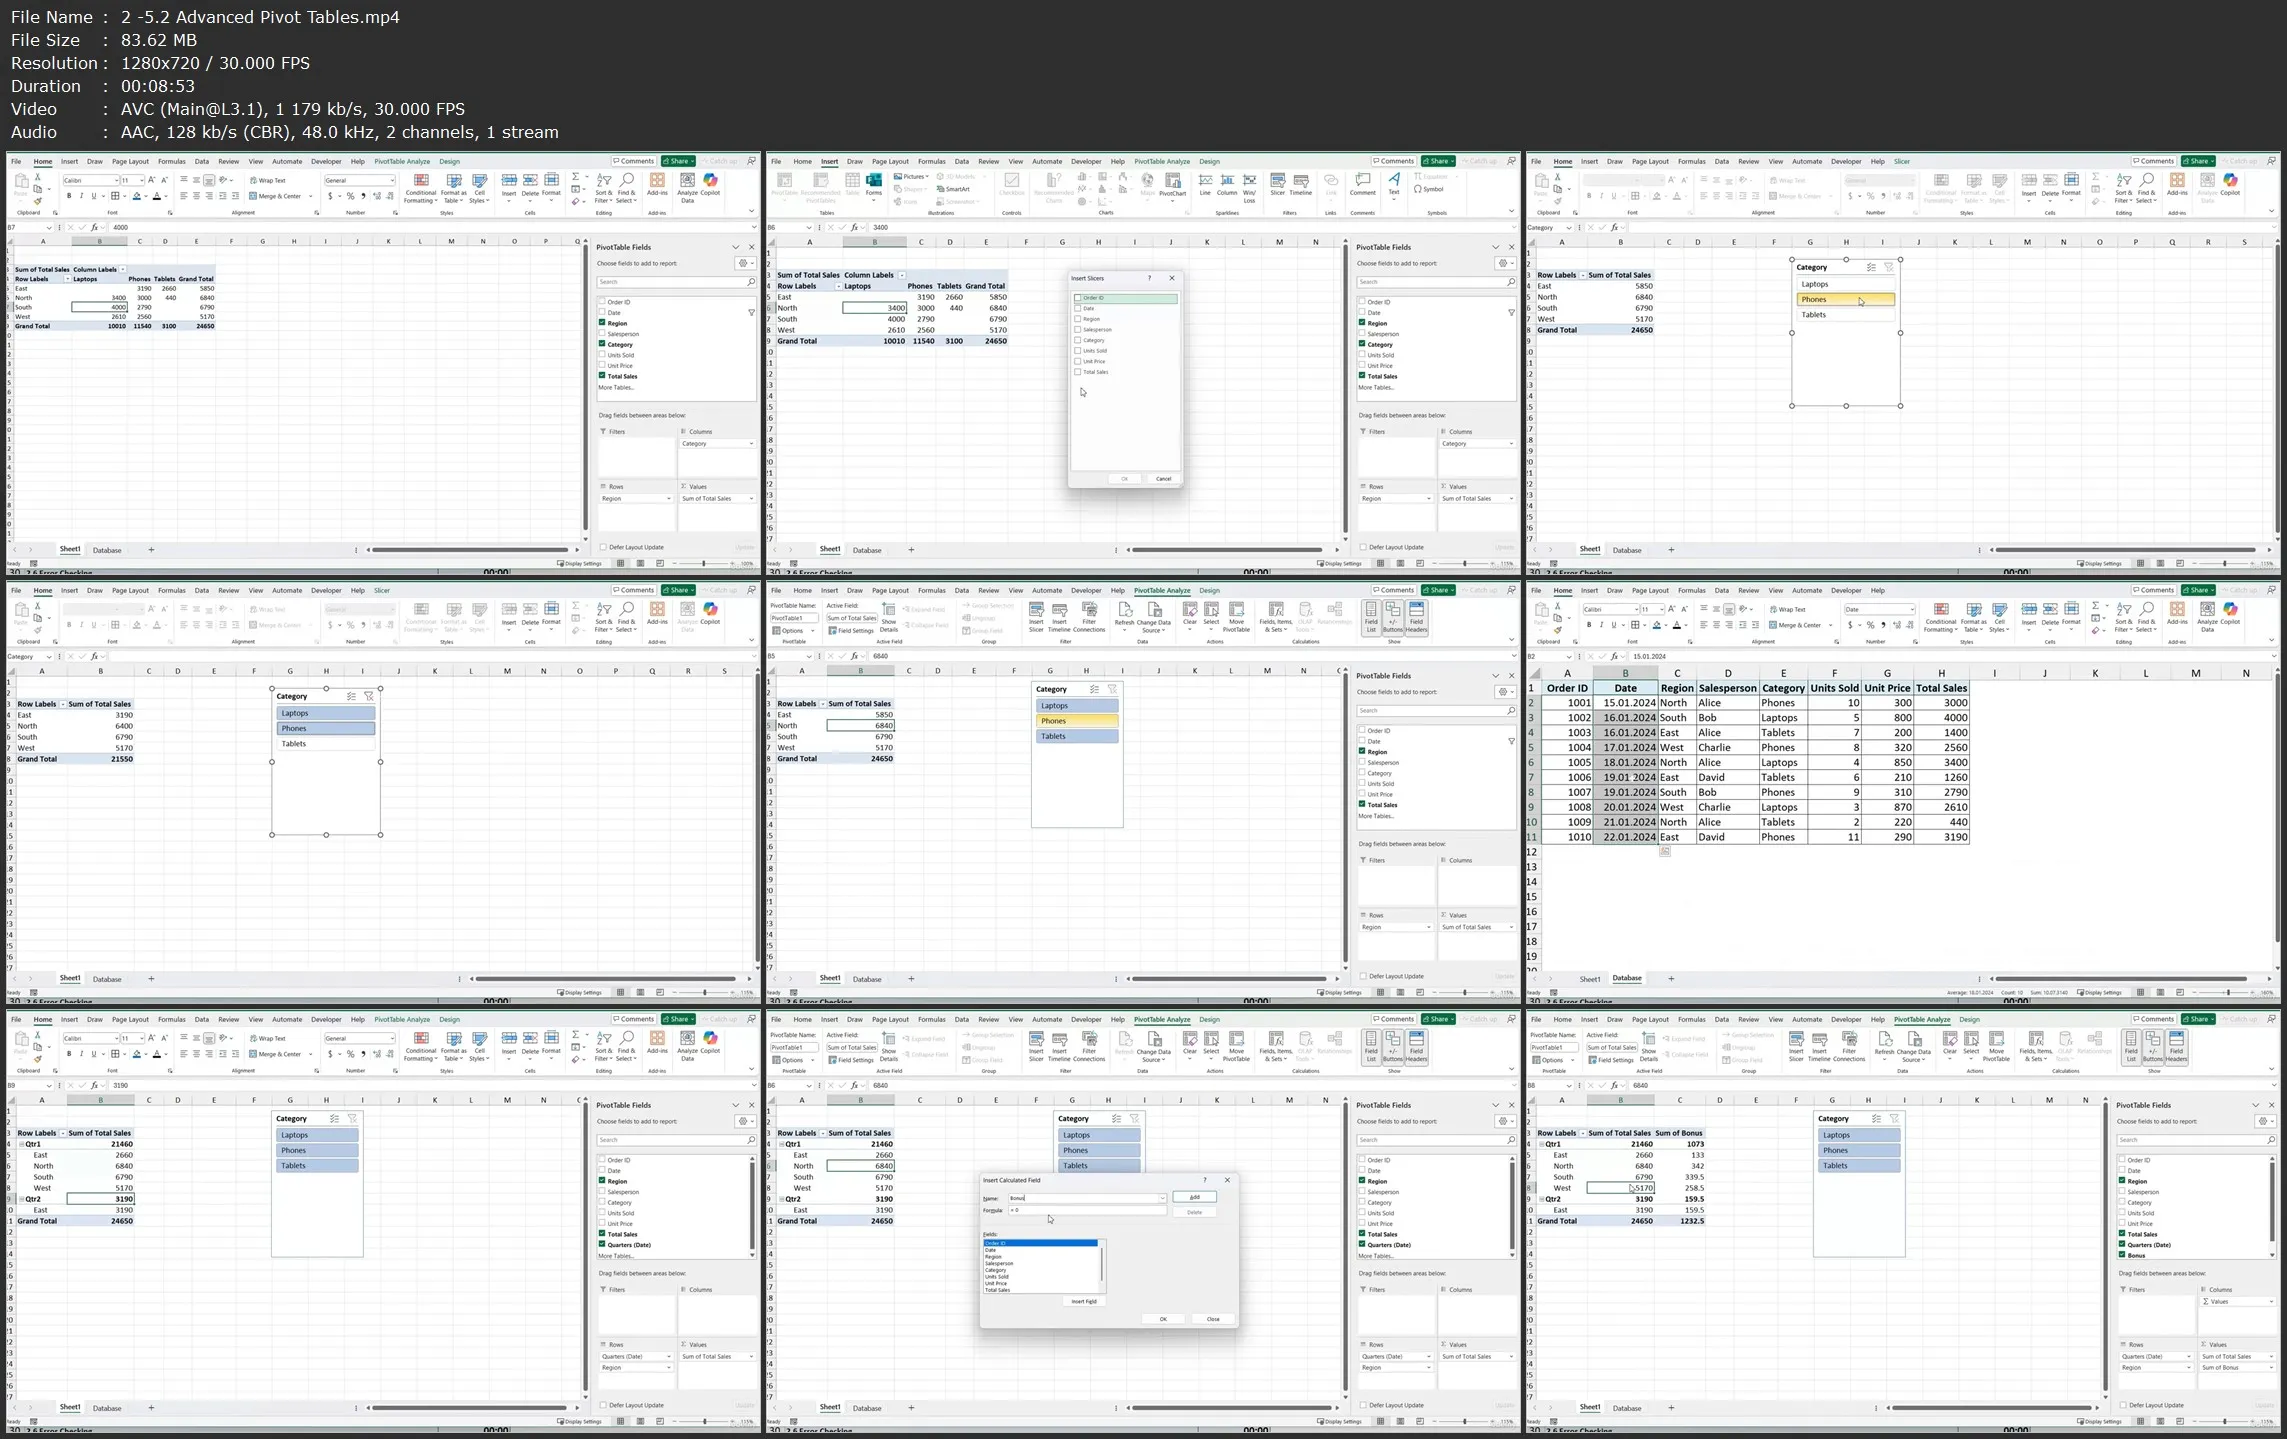The height and width of the screenshot is (1439, 2287).
Task: Click Pictures on the Insert ribbon
Action: [x=911, y=177]
